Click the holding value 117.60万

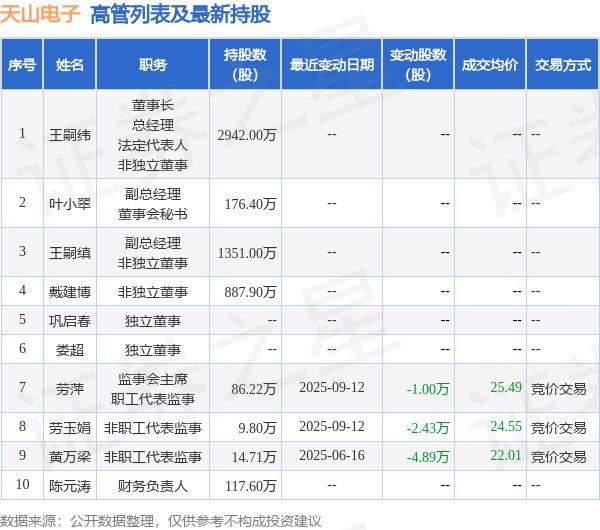(250, 486)
